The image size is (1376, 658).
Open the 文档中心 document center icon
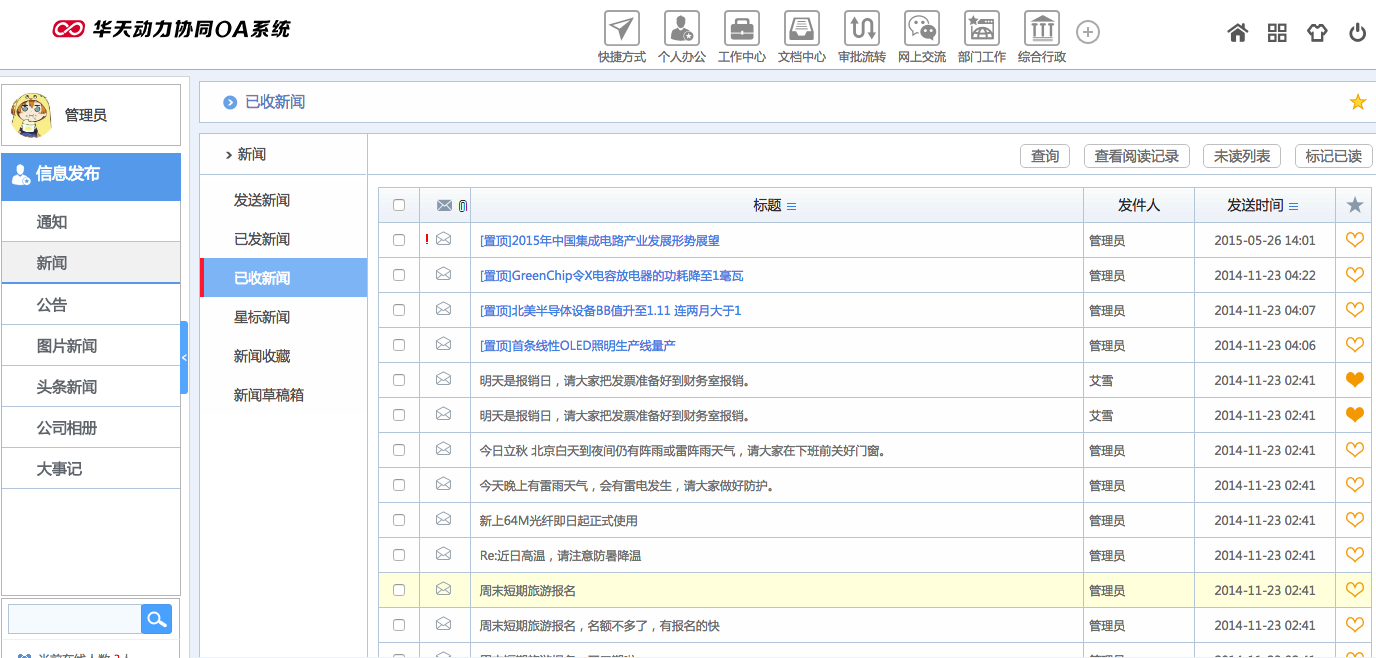pos(801,28)
